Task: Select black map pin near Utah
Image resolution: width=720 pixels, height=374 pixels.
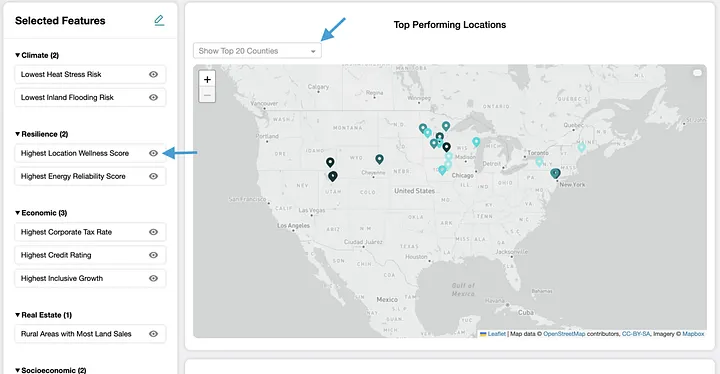Action: [x=332, y=176]
